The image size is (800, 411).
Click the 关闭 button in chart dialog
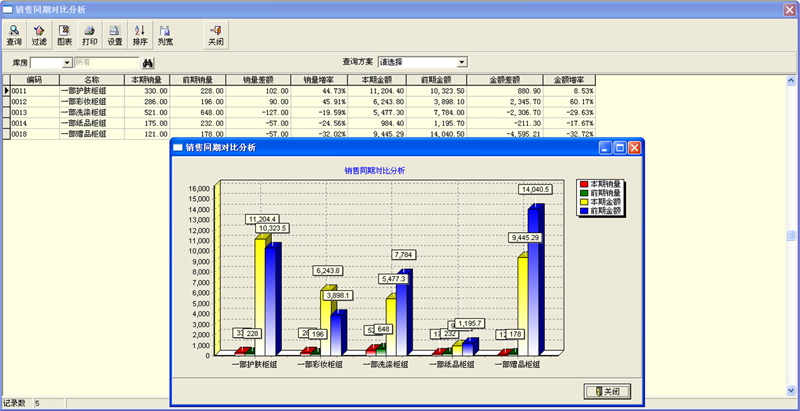pos(607,392)
